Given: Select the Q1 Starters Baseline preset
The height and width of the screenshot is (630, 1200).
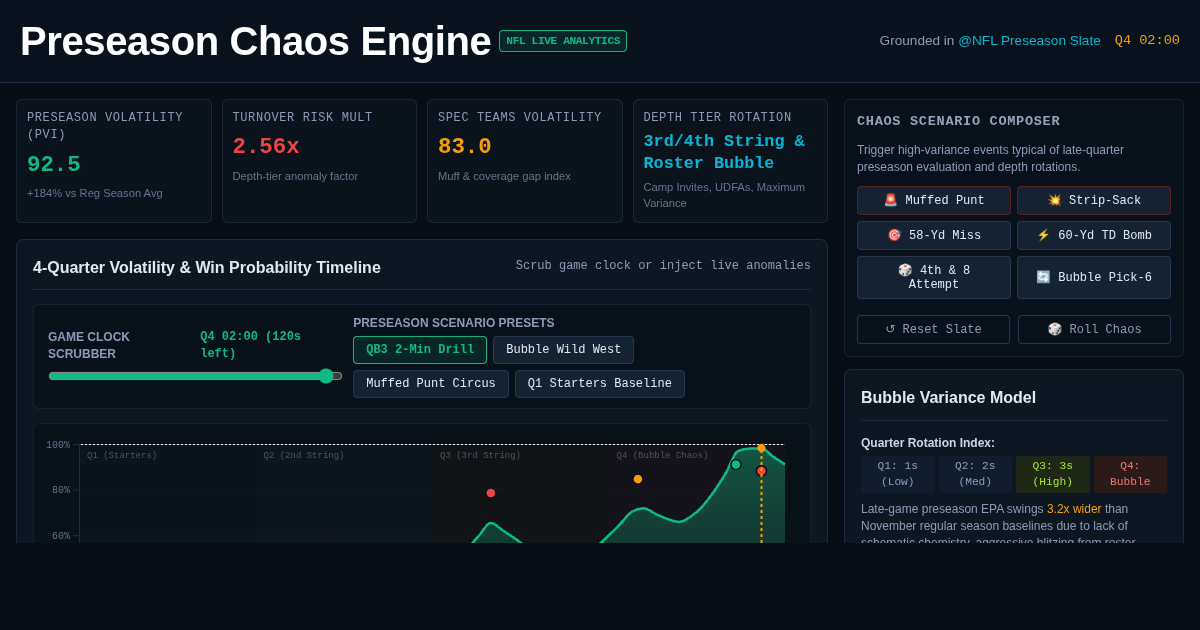Looking at the screenshot, I should pos(600,384).
